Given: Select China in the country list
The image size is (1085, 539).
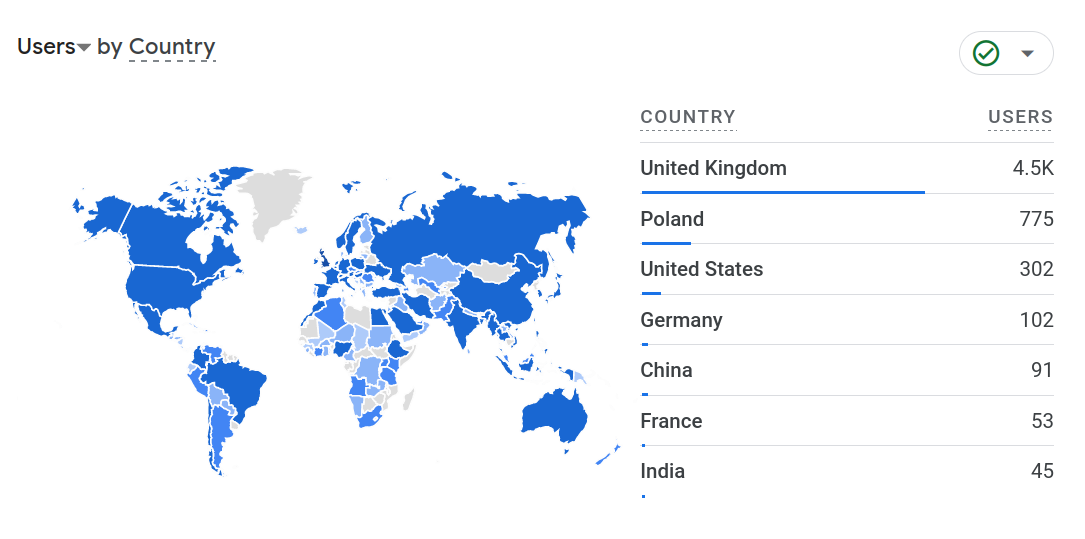Looking at the screenshot, I should click(667, 370).
